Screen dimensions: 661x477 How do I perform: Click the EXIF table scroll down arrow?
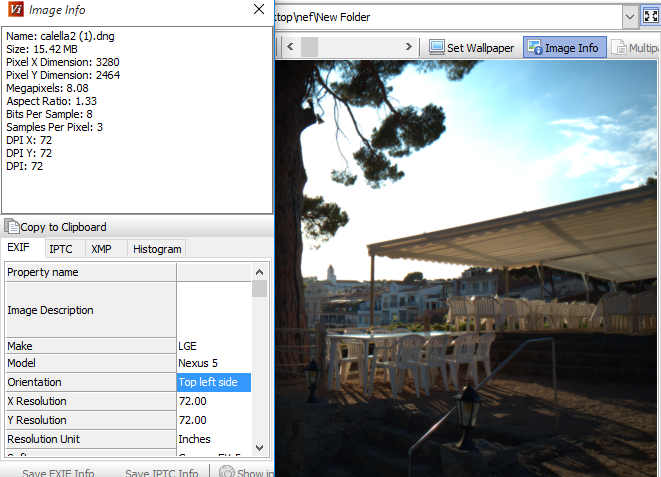(260, 447)
